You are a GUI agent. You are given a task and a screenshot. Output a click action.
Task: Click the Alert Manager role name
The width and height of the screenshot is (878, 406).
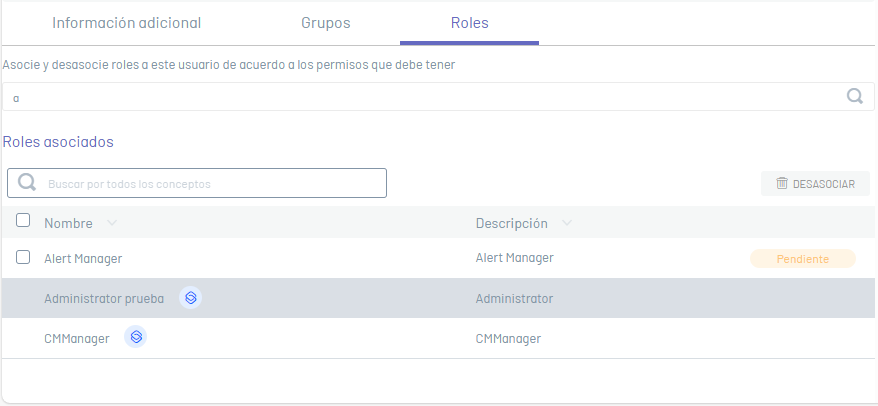(83, 258)
